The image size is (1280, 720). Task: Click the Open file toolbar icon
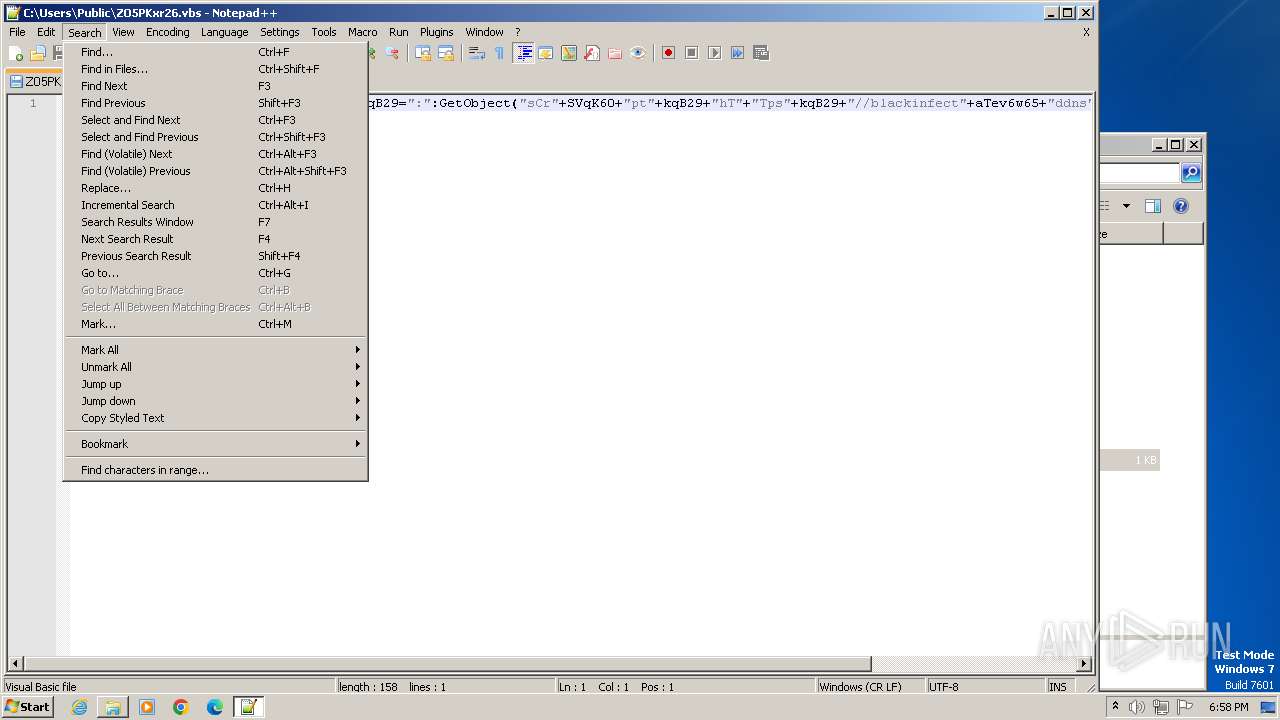pyautogui.click(x=38, y=53)
